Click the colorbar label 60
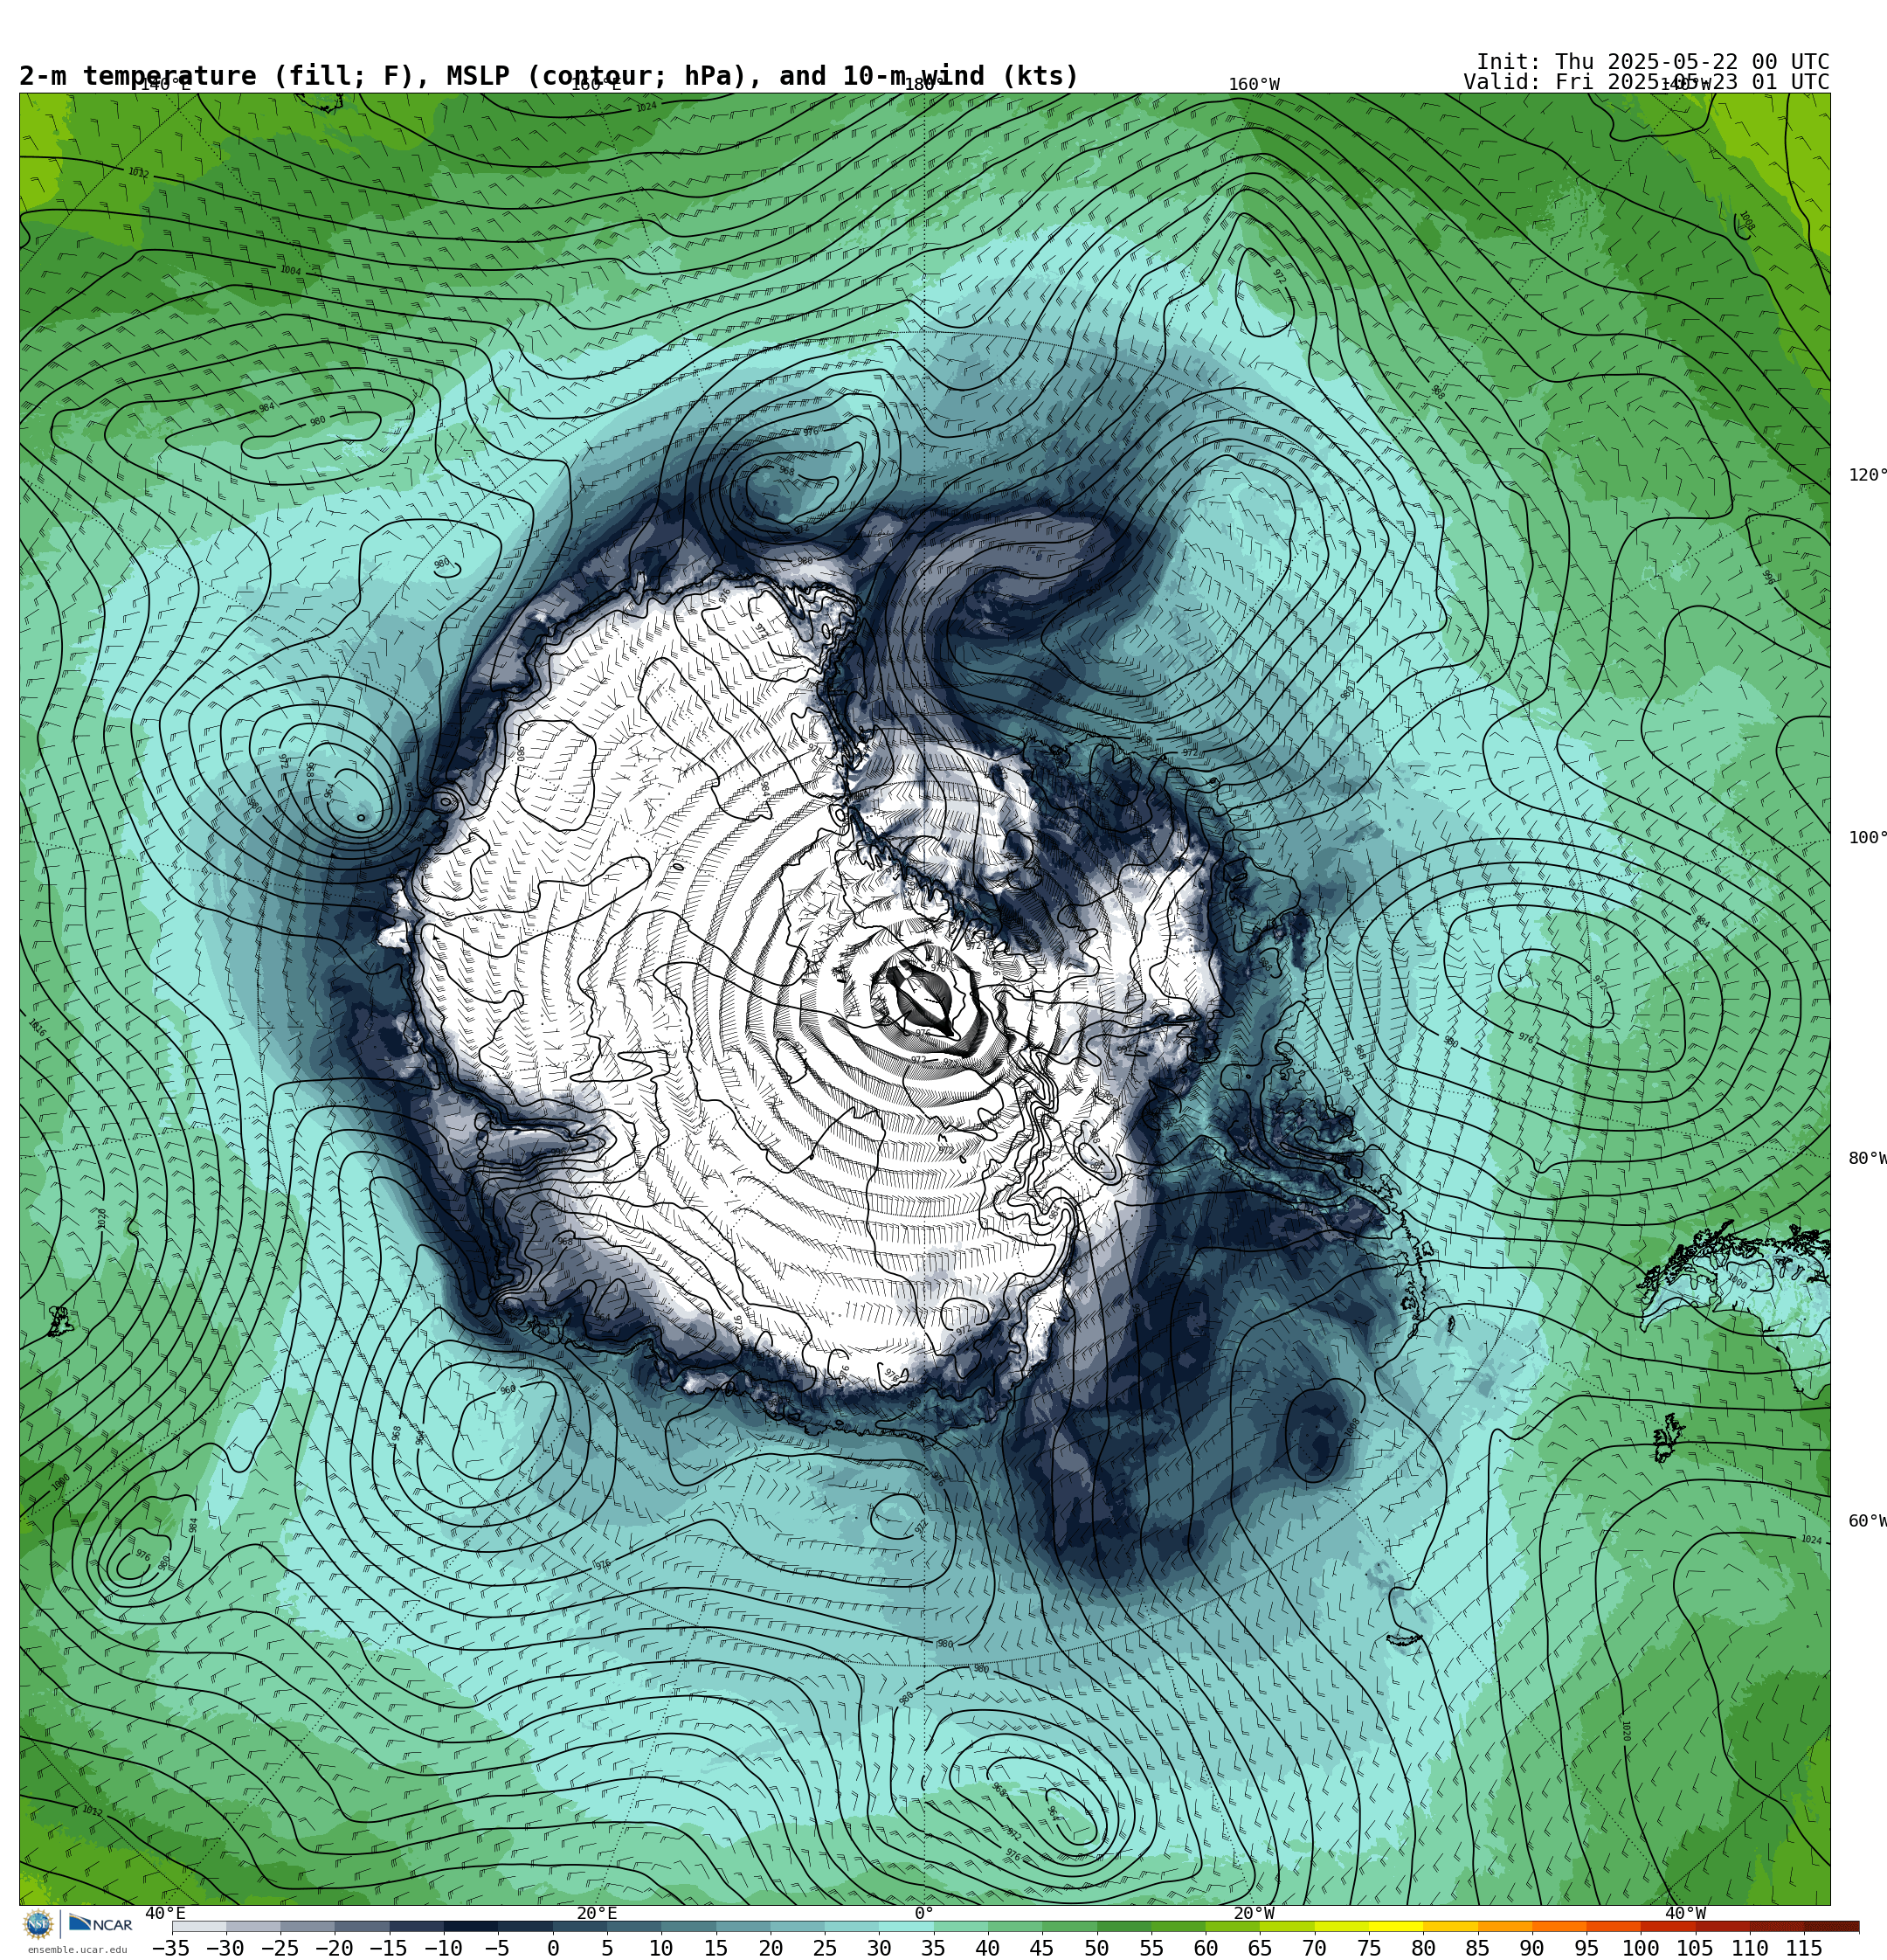Image resolution: width=1887 pixels, height=1960 pixels. coord(1205,1948)
